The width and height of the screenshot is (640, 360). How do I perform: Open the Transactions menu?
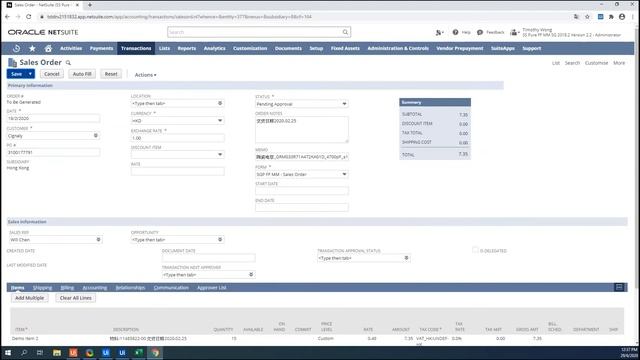136,48
